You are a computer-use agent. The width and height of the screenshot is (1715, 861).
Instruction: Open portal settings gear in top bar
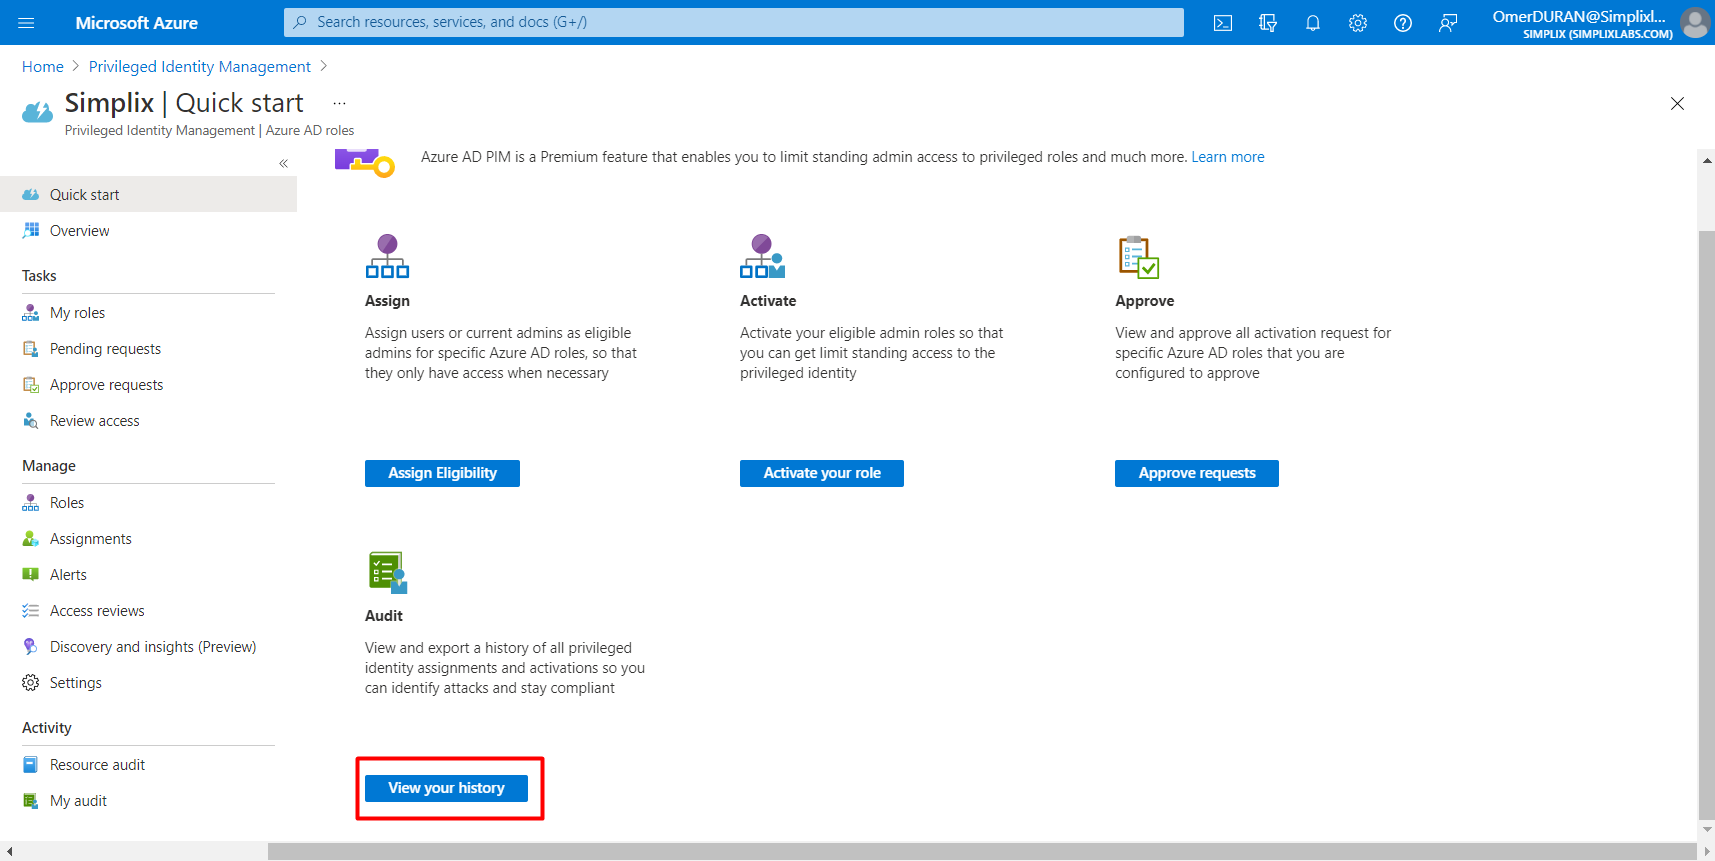1358,23
